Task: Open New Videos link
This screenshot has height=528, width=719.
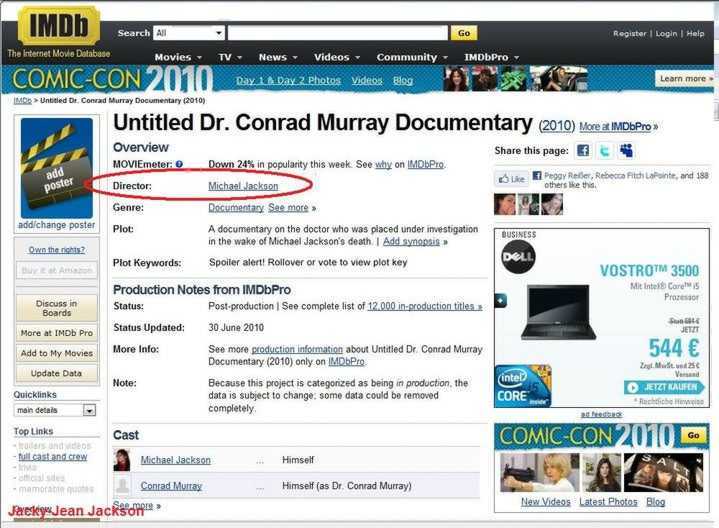Action: 546,502
